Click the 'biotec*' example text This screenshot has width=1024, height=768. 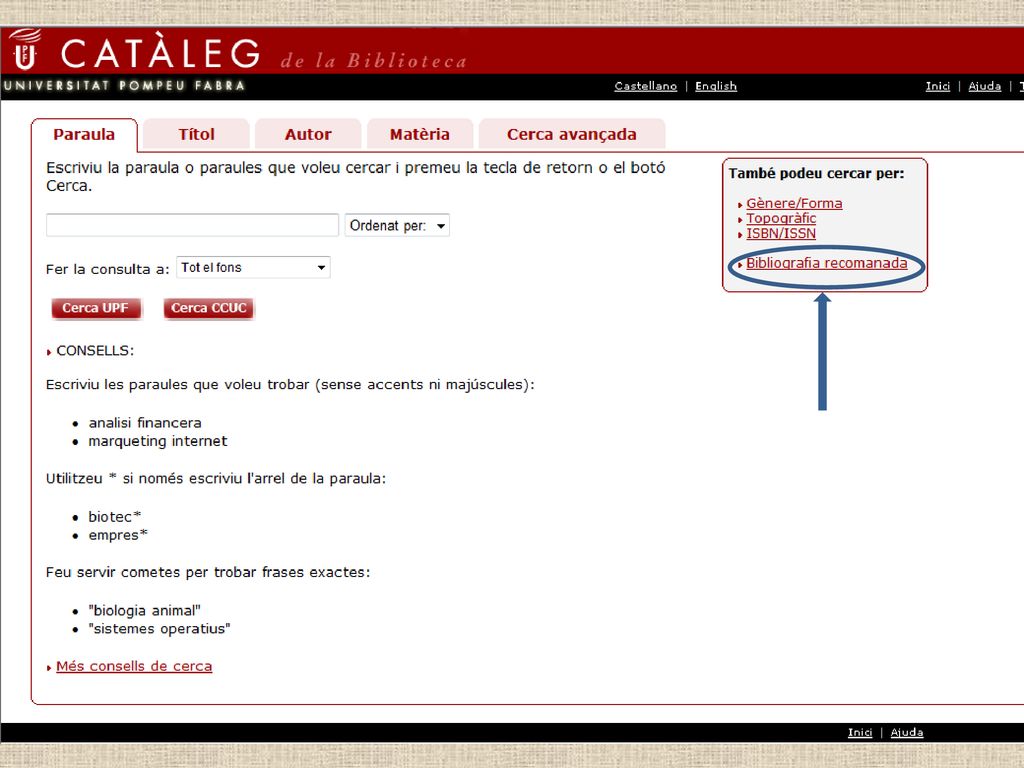[x=115, y=517]
